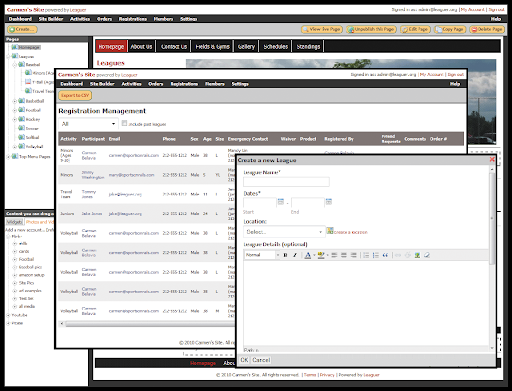Click the eraser remove-formatting icon
Screen dimensions: 512x391
[x=427, y=255]
